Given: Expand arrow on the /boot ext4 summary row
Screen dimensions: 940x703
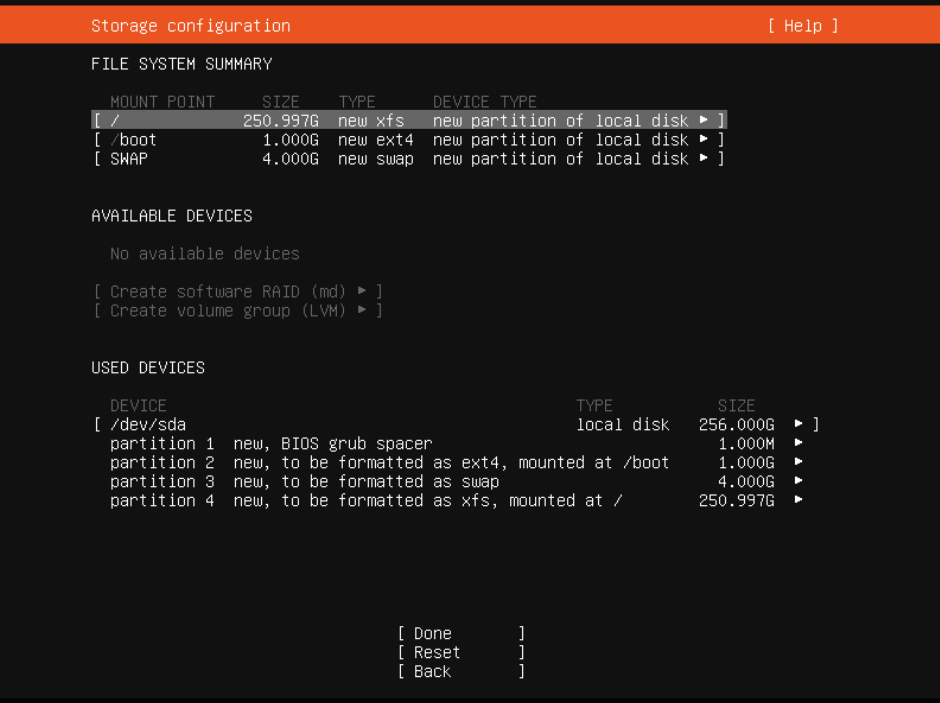Looking at the screenshot, I should [x=704, y=140].
